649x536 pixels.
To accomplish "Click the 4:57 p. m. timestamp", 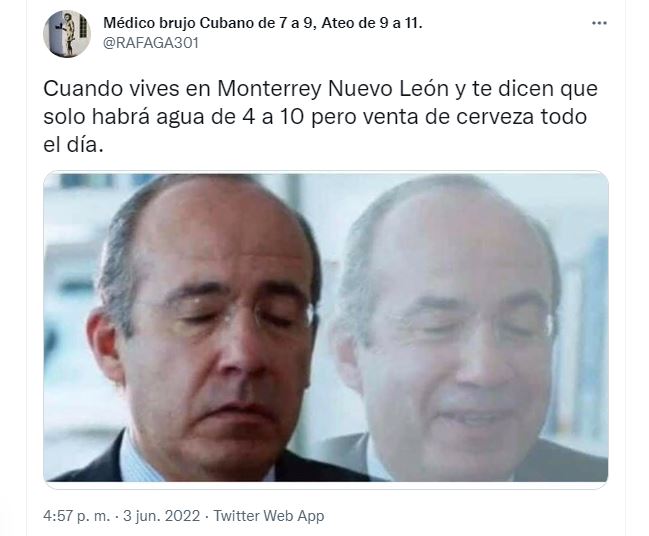I will [x=77, y=516].
